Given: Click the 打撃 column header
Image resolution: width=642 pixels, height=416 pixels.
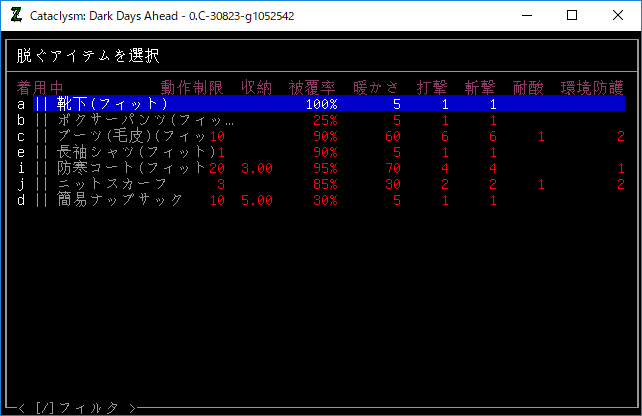Looking at the screenshot, I should [x=432, y=86].
